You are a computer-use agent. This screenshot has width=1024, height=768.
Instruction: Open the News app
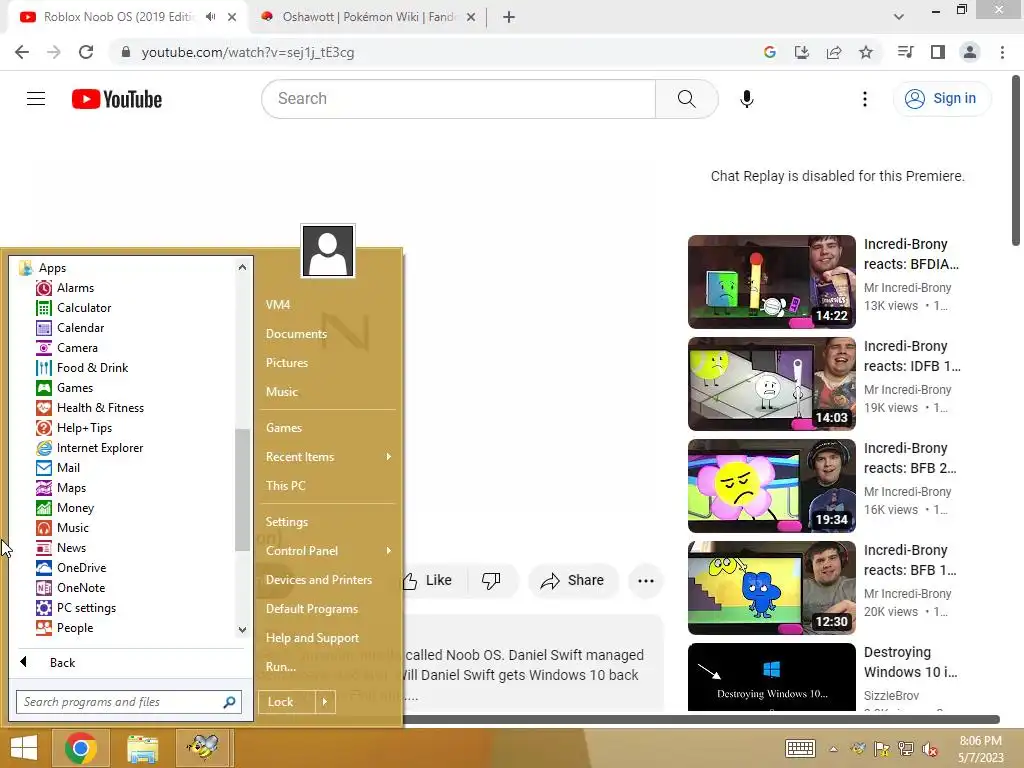(61, 548)
